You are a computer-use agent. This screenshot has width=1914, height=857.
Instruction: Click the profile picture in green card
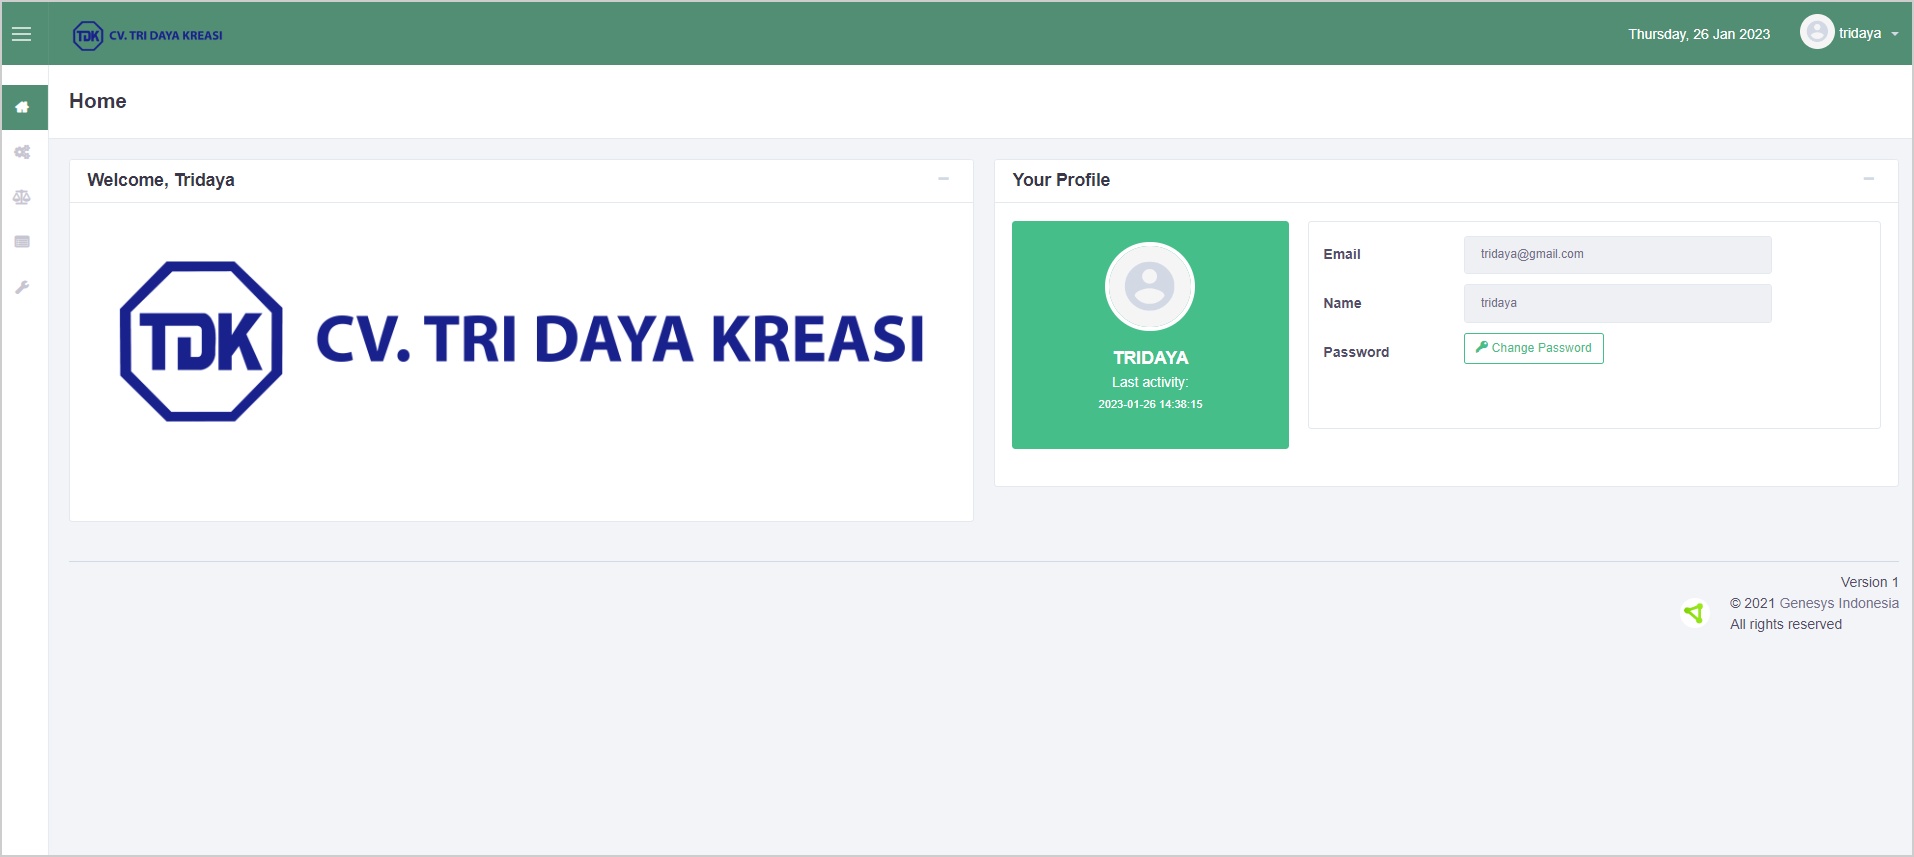pos(1149,286)
